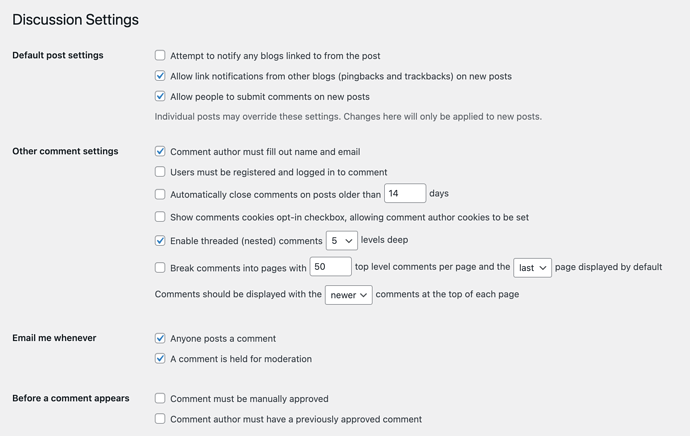Uncheck allow pingbacks and trackbacks on new posts
The height and width of the screenshot is (436, 690).
160,76
